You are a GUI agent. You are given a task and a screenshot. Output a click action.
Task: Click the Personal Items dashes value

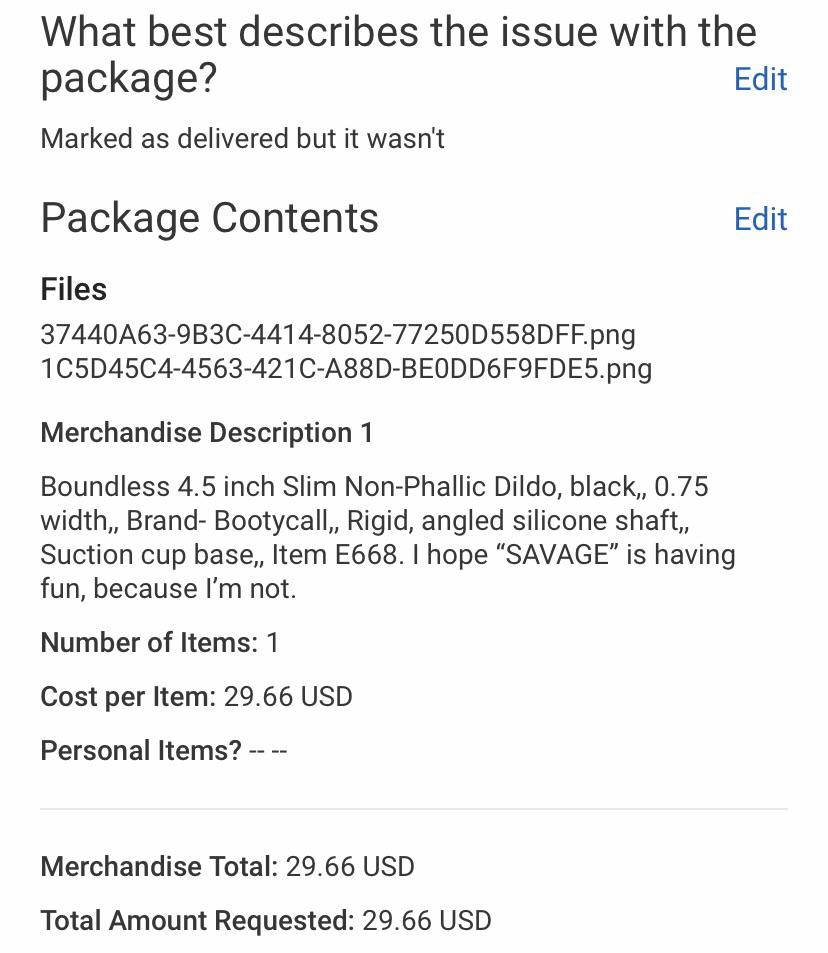(x=268, y=751)
